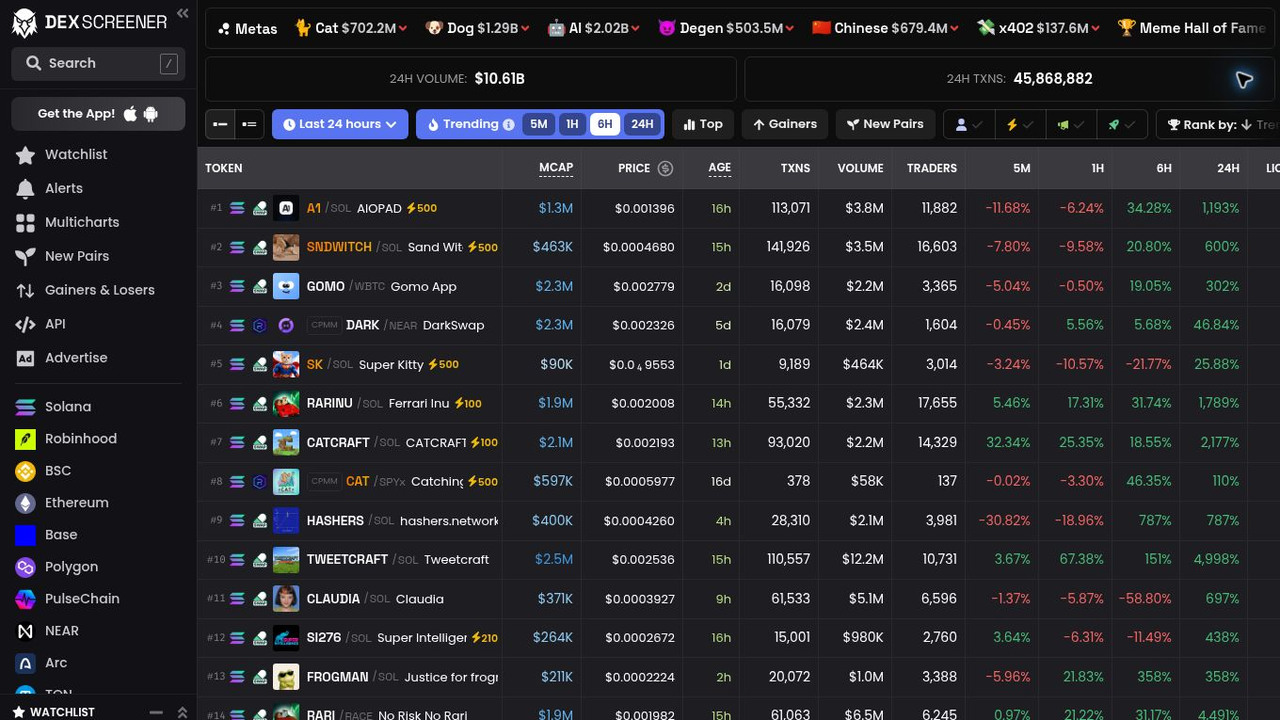Click the New Pairs filter button
Image resolution: width=1280 pixels, height=720 pixels.
coord(885,124)
